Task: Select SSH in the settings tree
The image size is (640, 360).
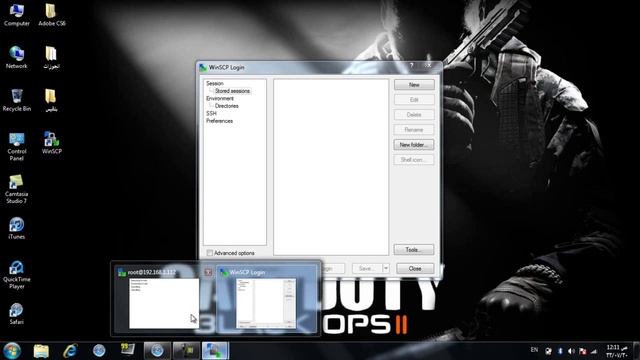Action: click(x=211, y=113)
